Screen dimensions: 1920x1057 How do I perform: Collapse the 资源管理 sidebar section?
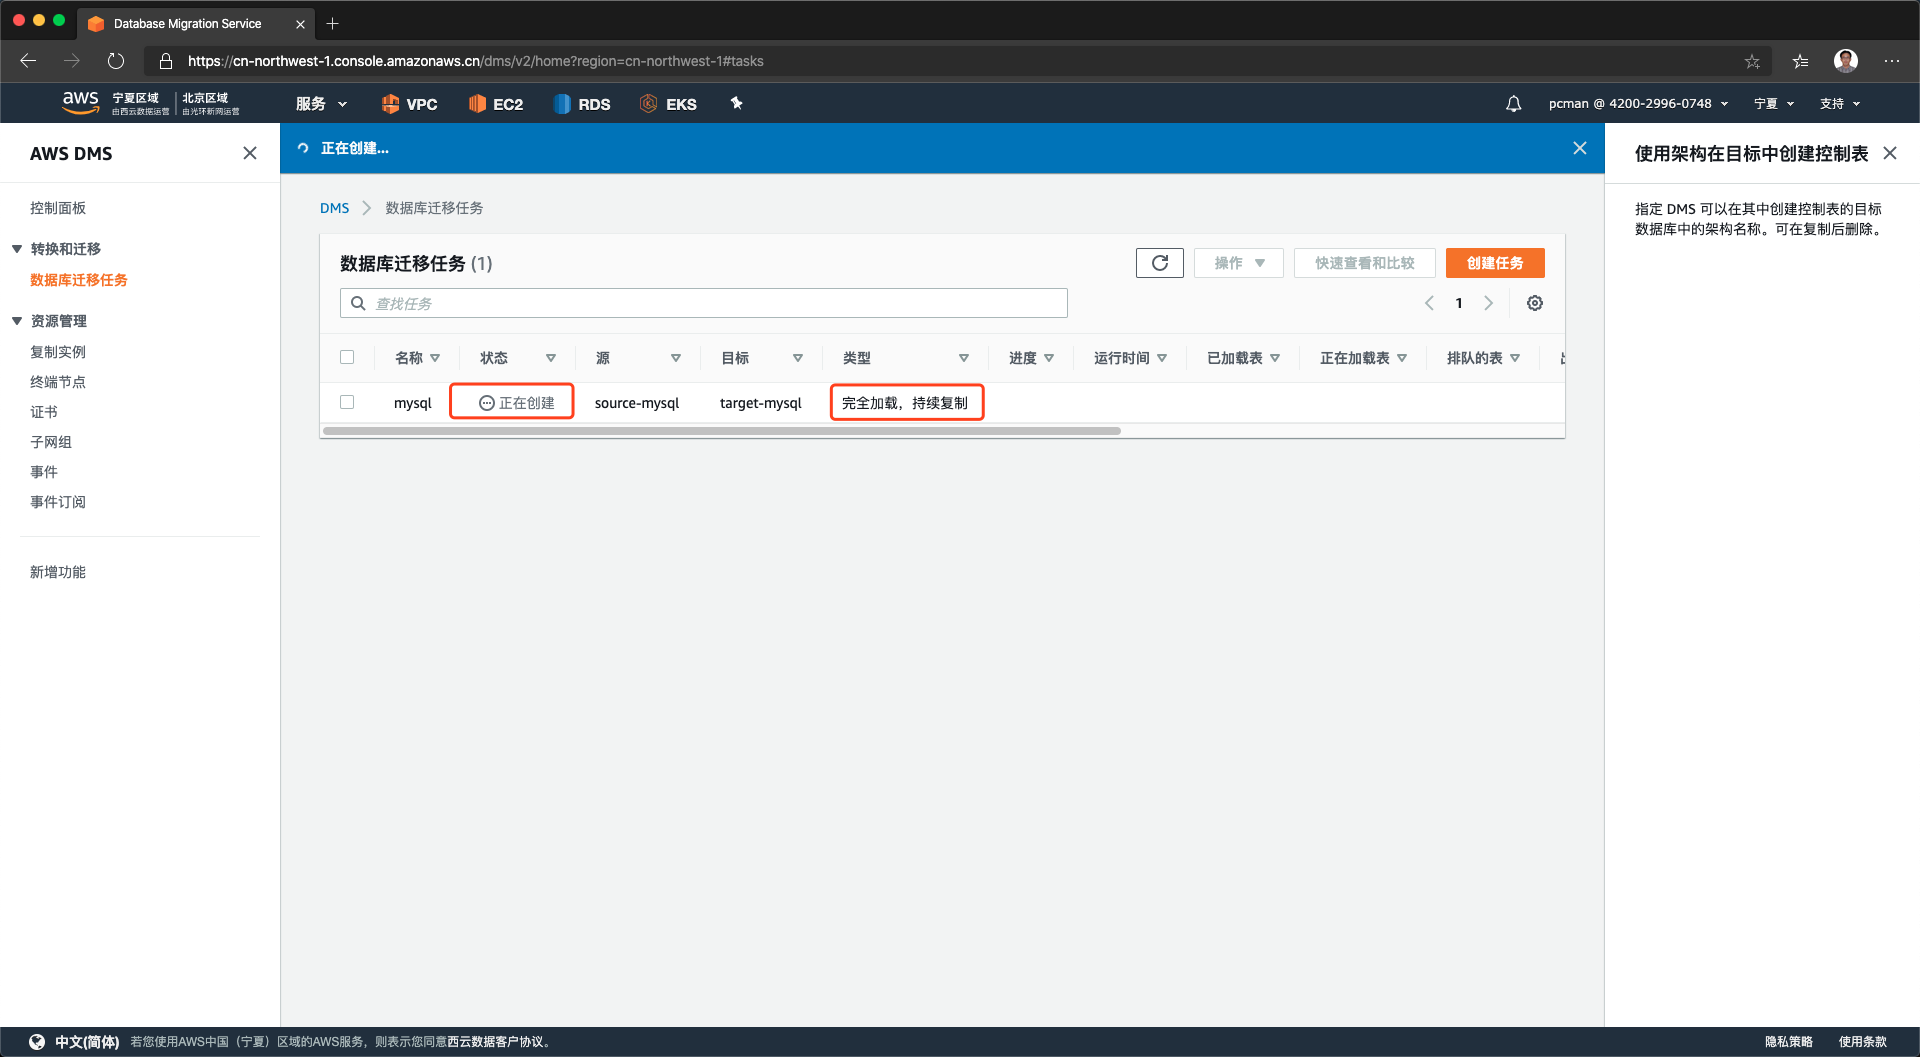(x=17, y=321)
